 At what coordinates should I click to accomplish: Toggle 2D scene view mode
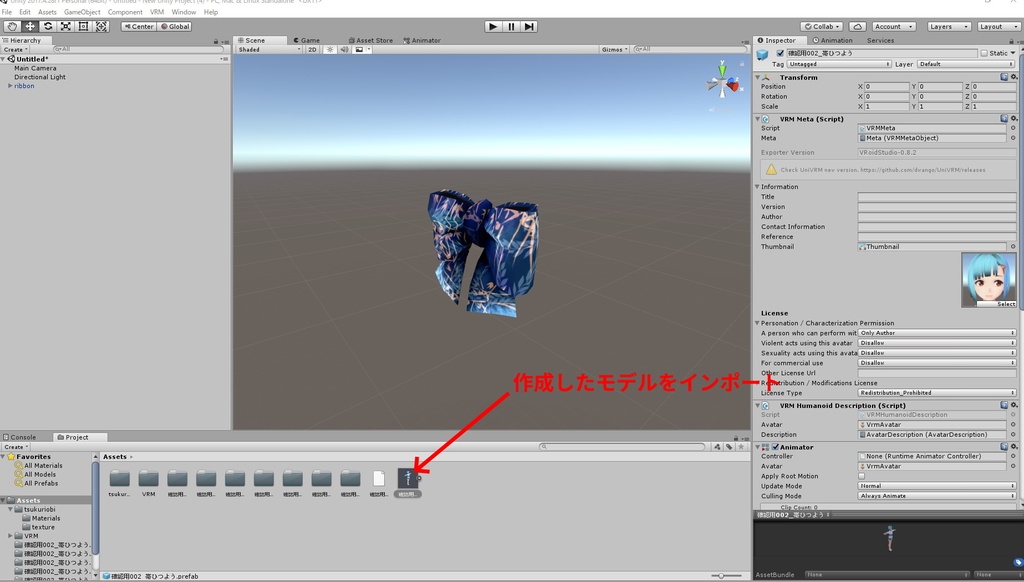(312, 50)
